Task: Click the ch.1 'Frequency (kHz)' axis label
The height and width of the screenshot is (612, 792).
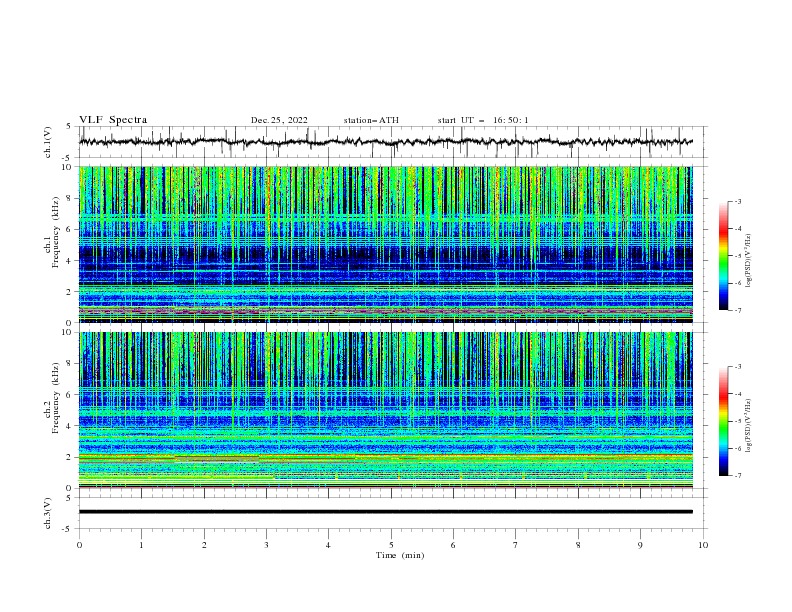Action: click(56, 233)
